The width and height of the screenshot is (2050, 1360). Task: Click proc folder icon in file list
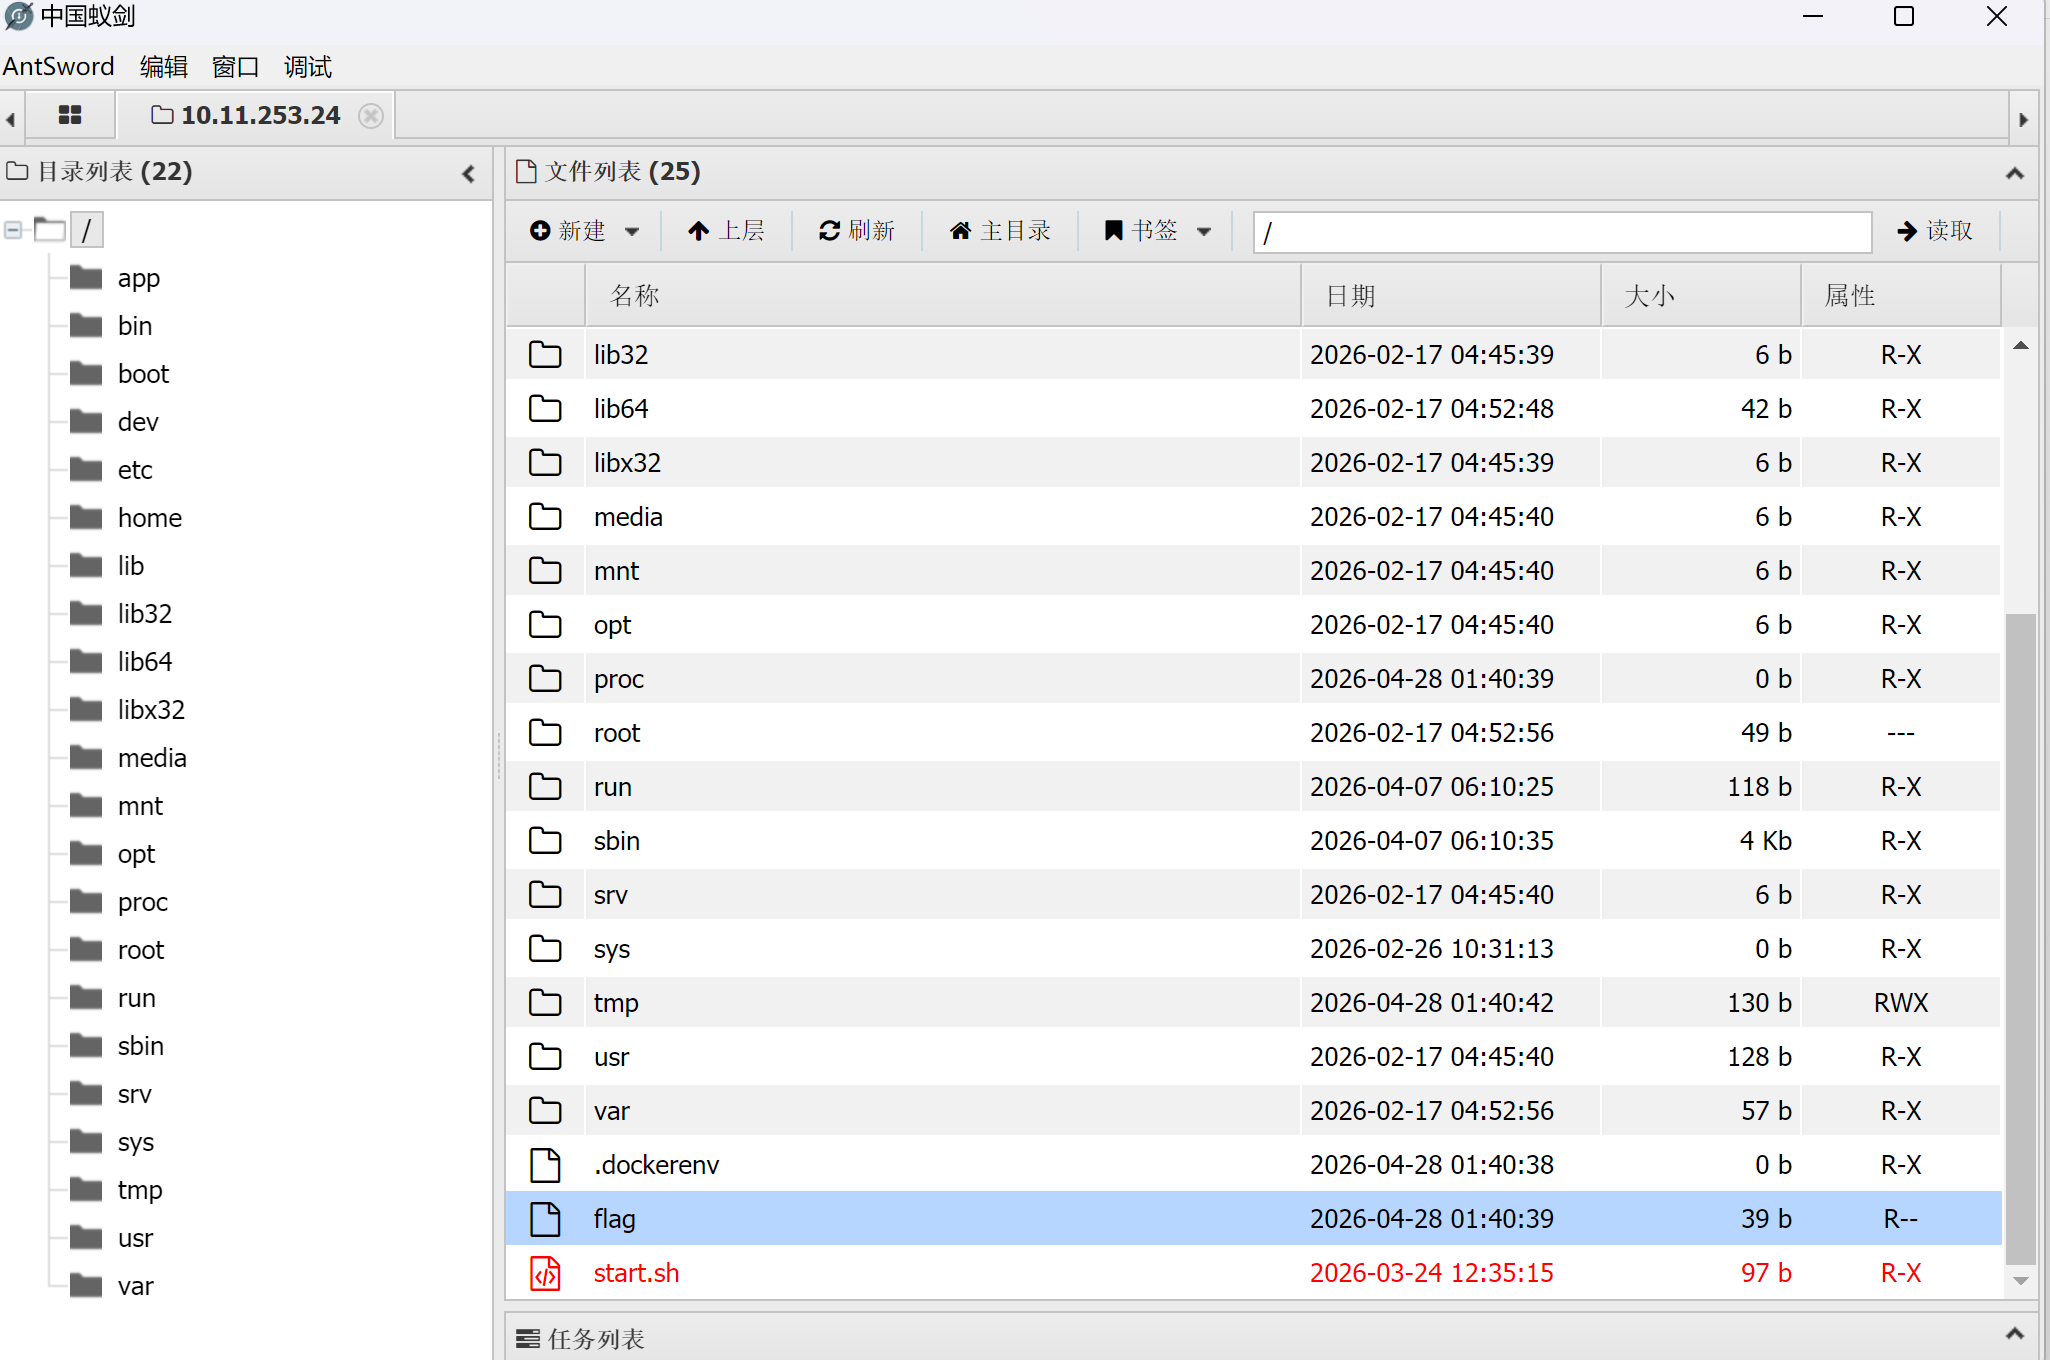[545, 678]
